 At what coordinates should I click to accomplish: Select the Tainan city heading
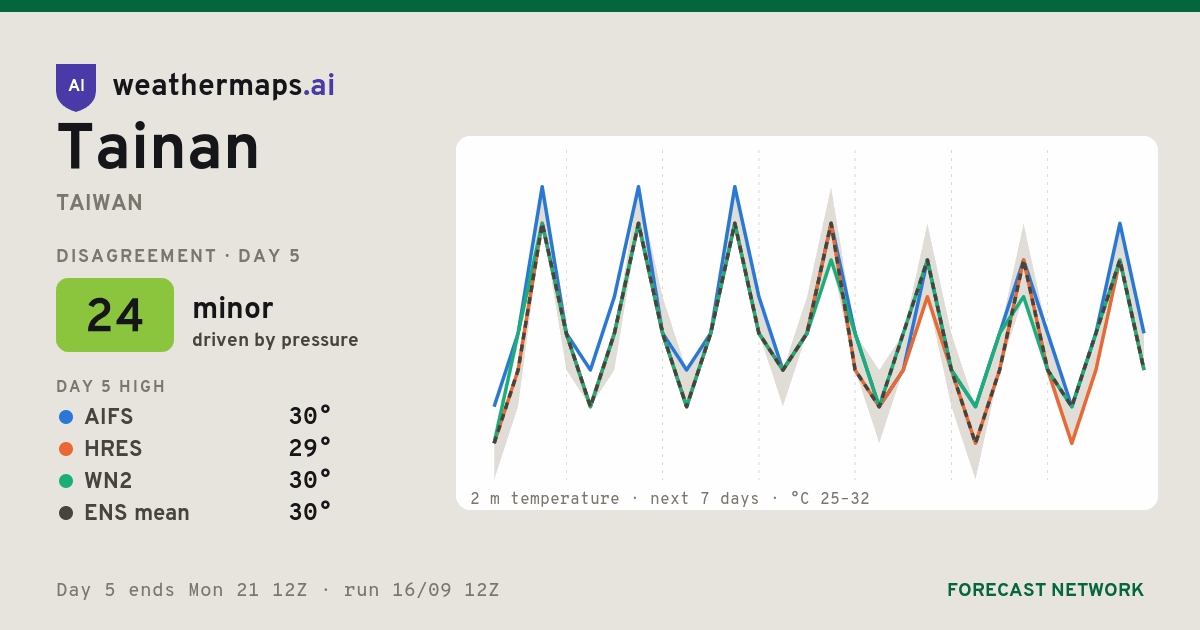[x=158, y=147]
